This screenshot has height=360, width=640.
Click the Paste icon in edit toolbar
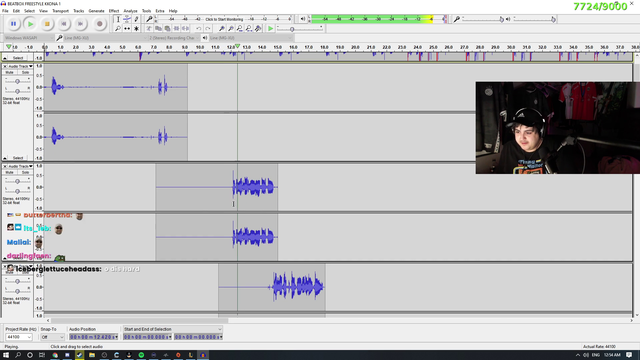pos(167,29)
